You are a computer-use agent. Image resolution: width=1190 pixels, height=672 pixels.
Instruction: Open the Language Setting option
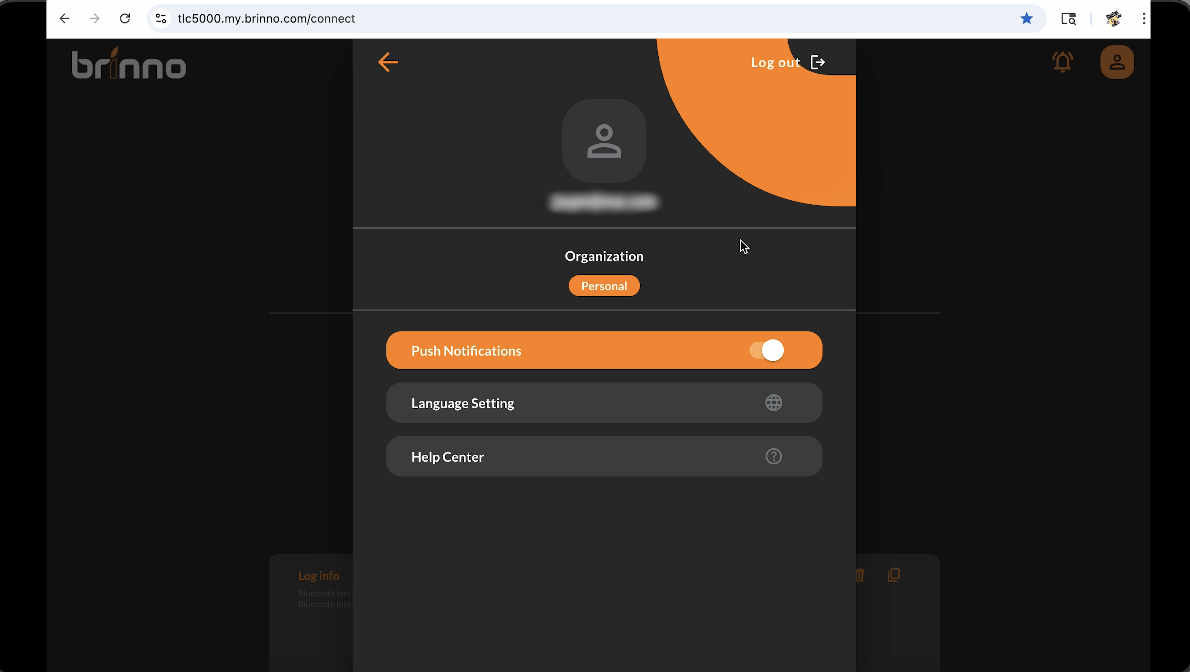tap(603, 403)
